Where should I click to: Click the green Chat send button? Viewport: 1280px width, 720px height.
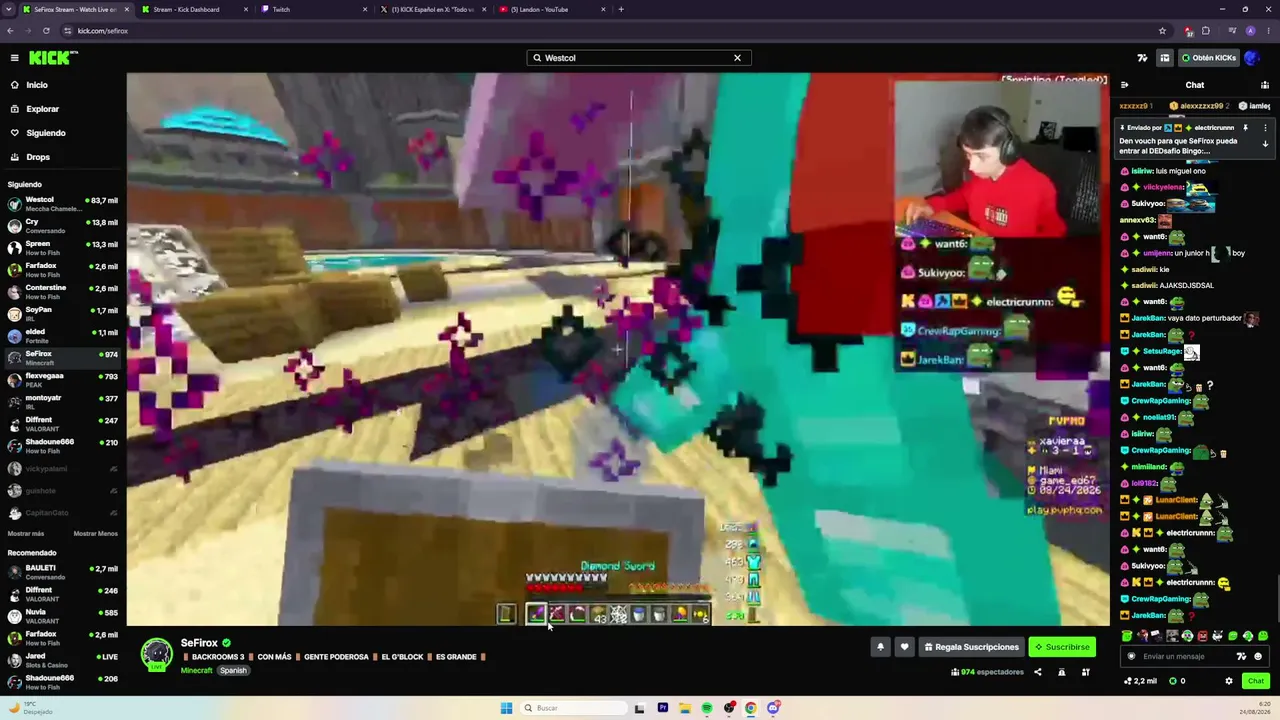[1256, 681]
